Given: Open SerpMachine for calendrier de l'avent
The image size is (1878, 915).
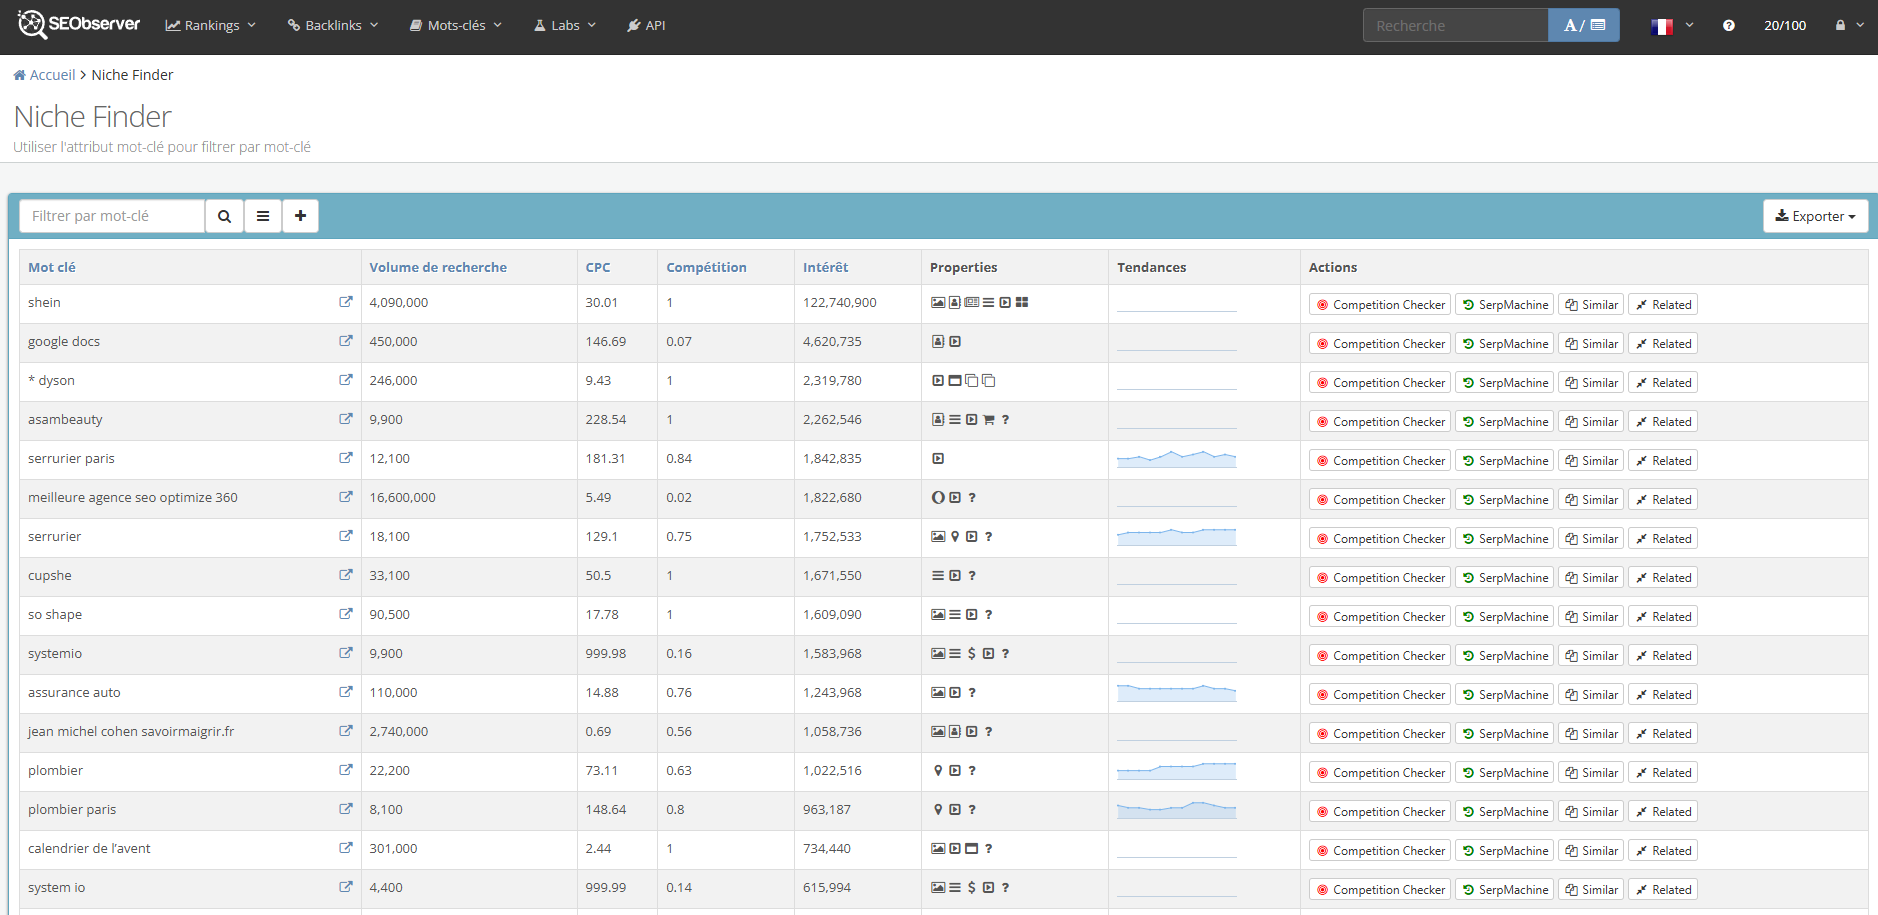Looking at the screenshot, I should 1504,851.
